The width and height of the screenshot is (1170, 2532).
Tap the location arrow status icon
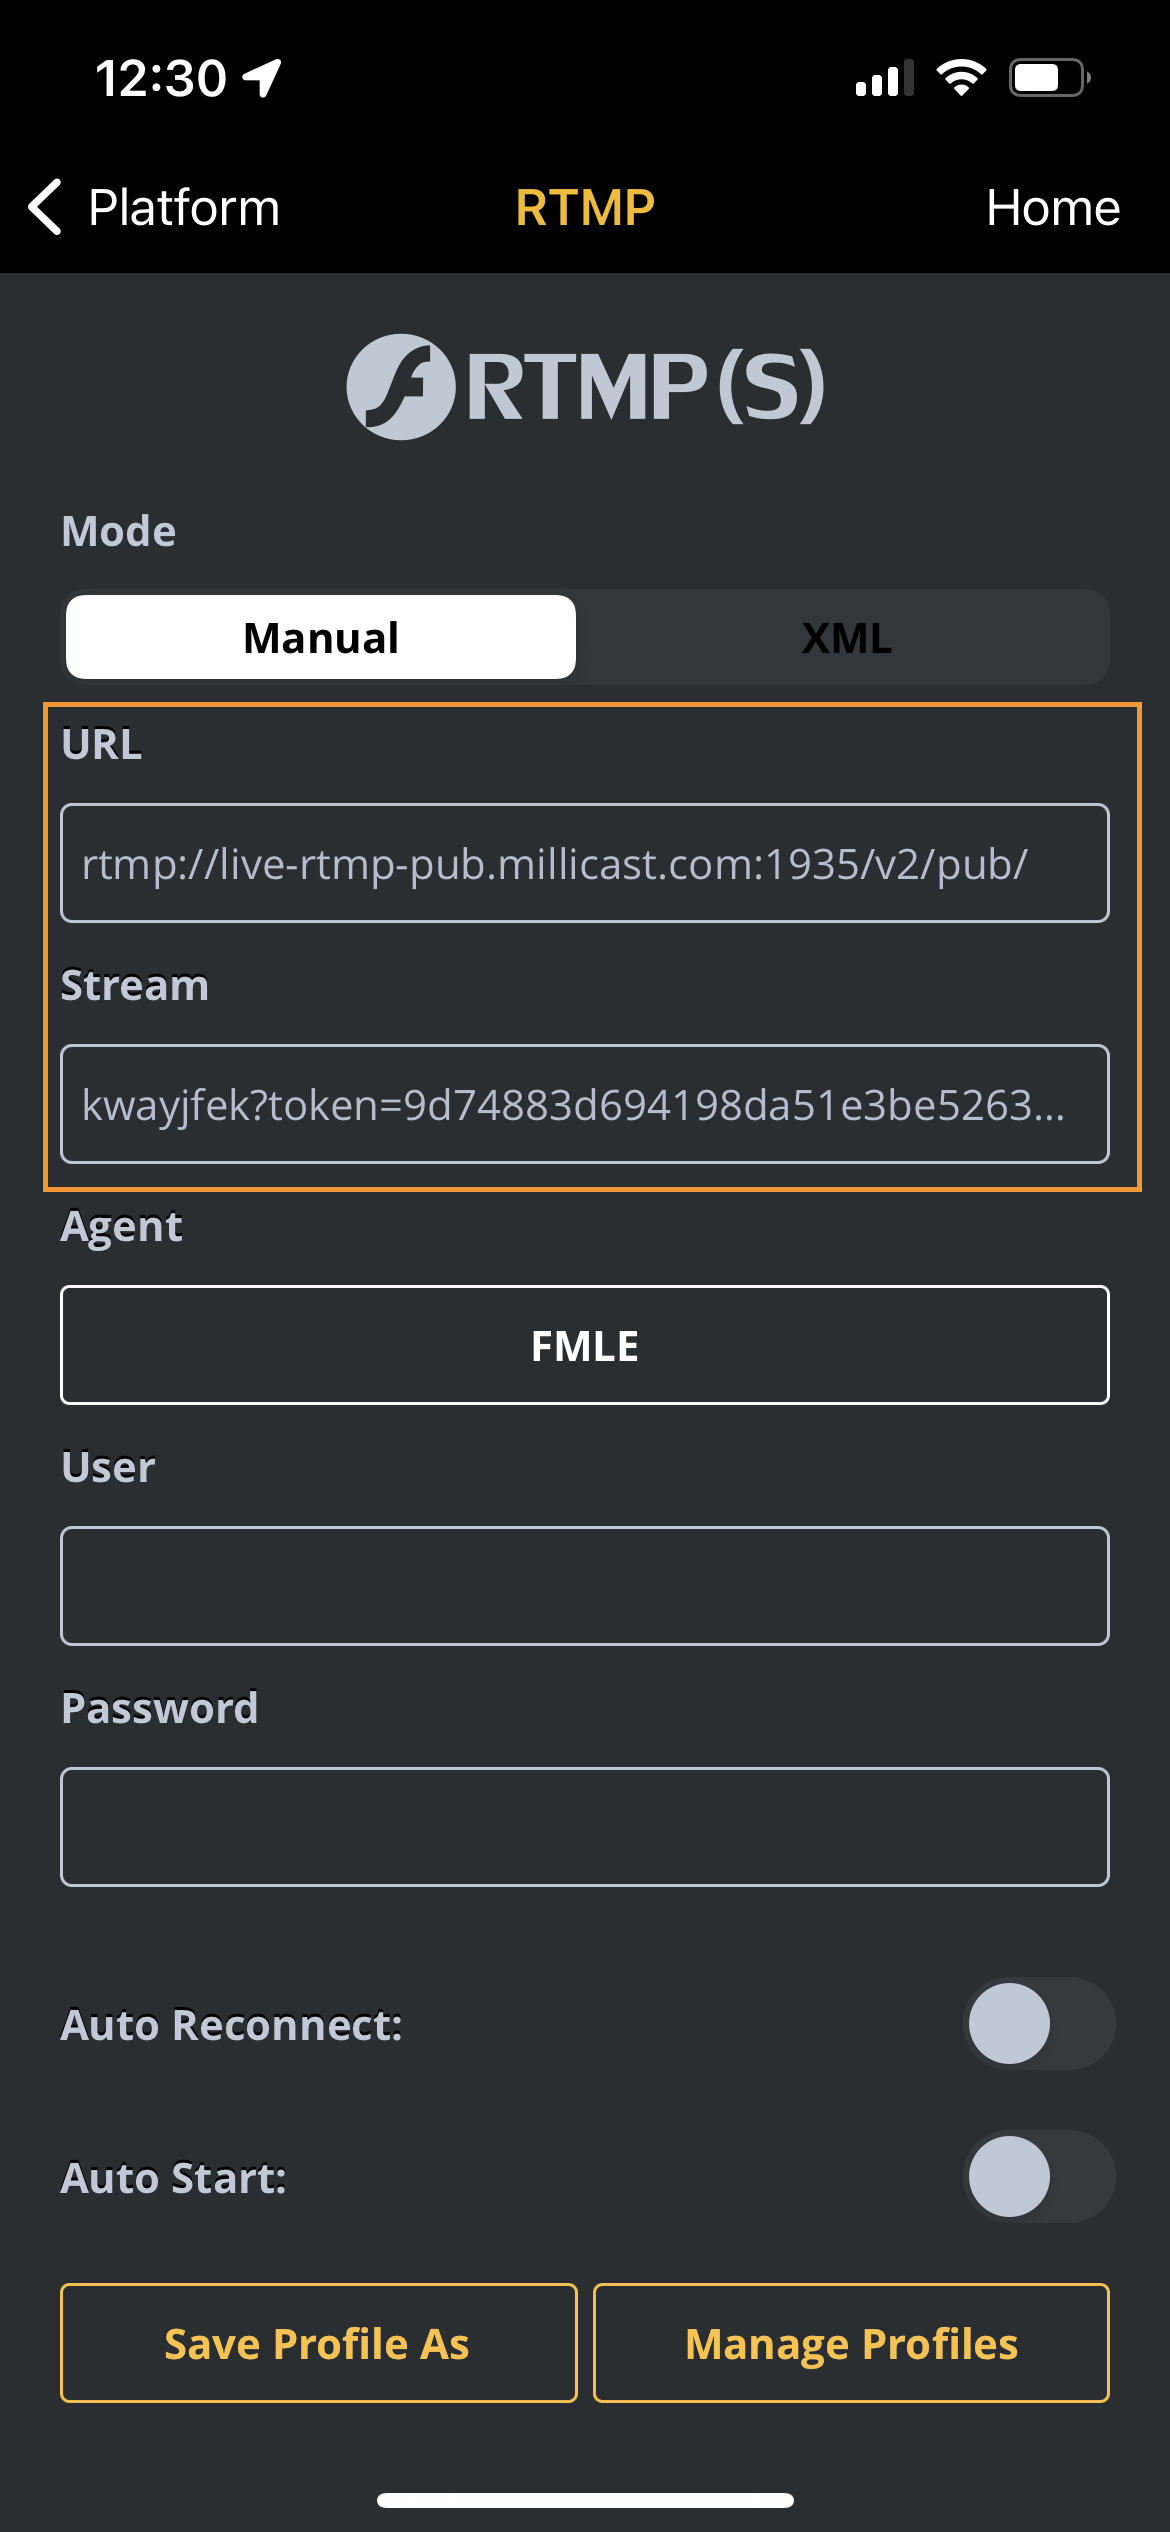click(263, 78)
